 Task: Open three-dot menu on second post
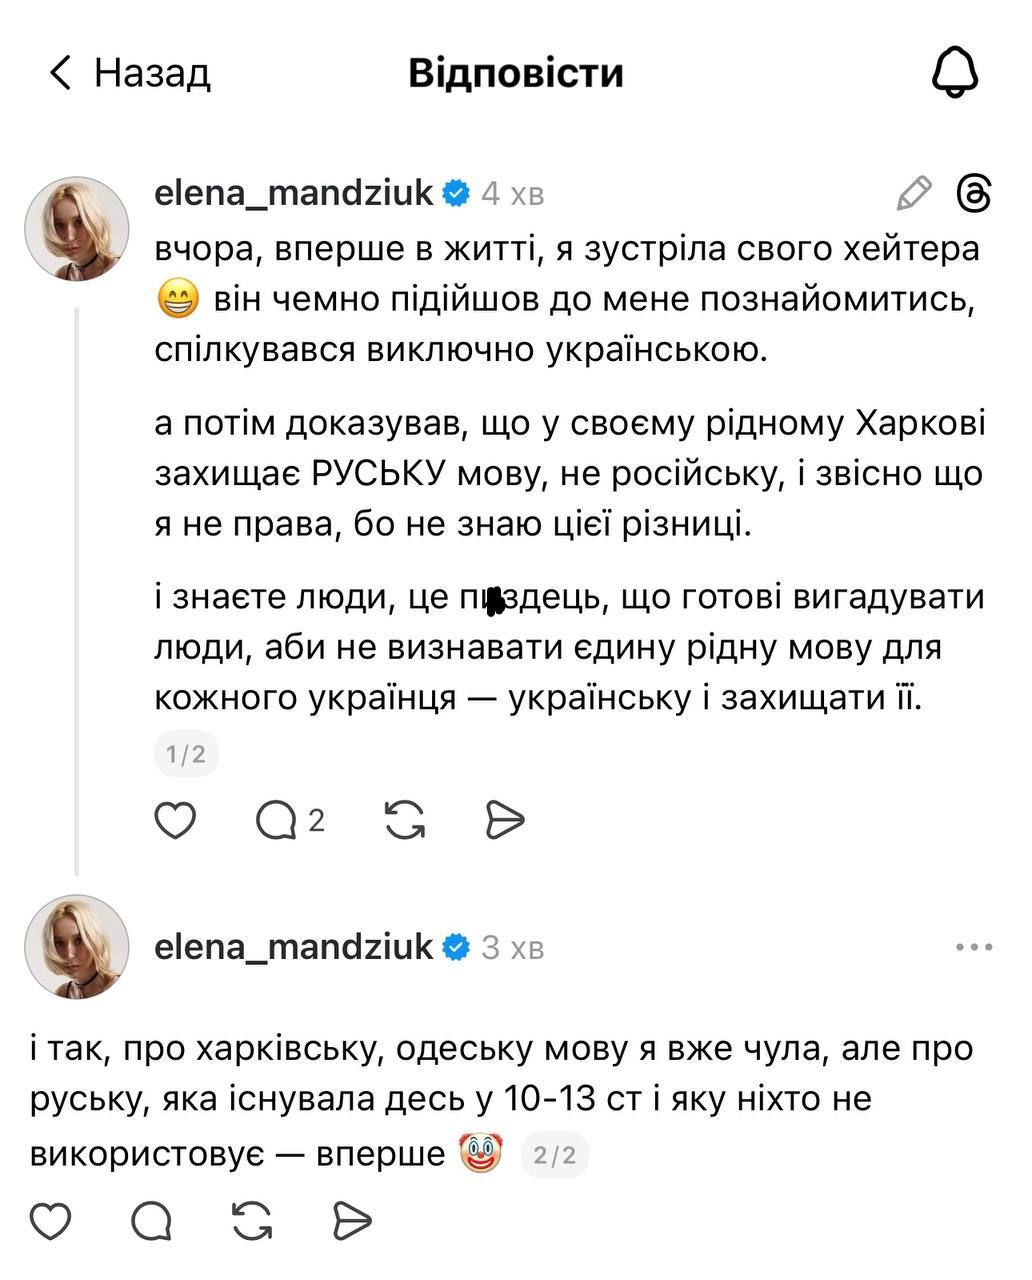click(x=974, y=946)
